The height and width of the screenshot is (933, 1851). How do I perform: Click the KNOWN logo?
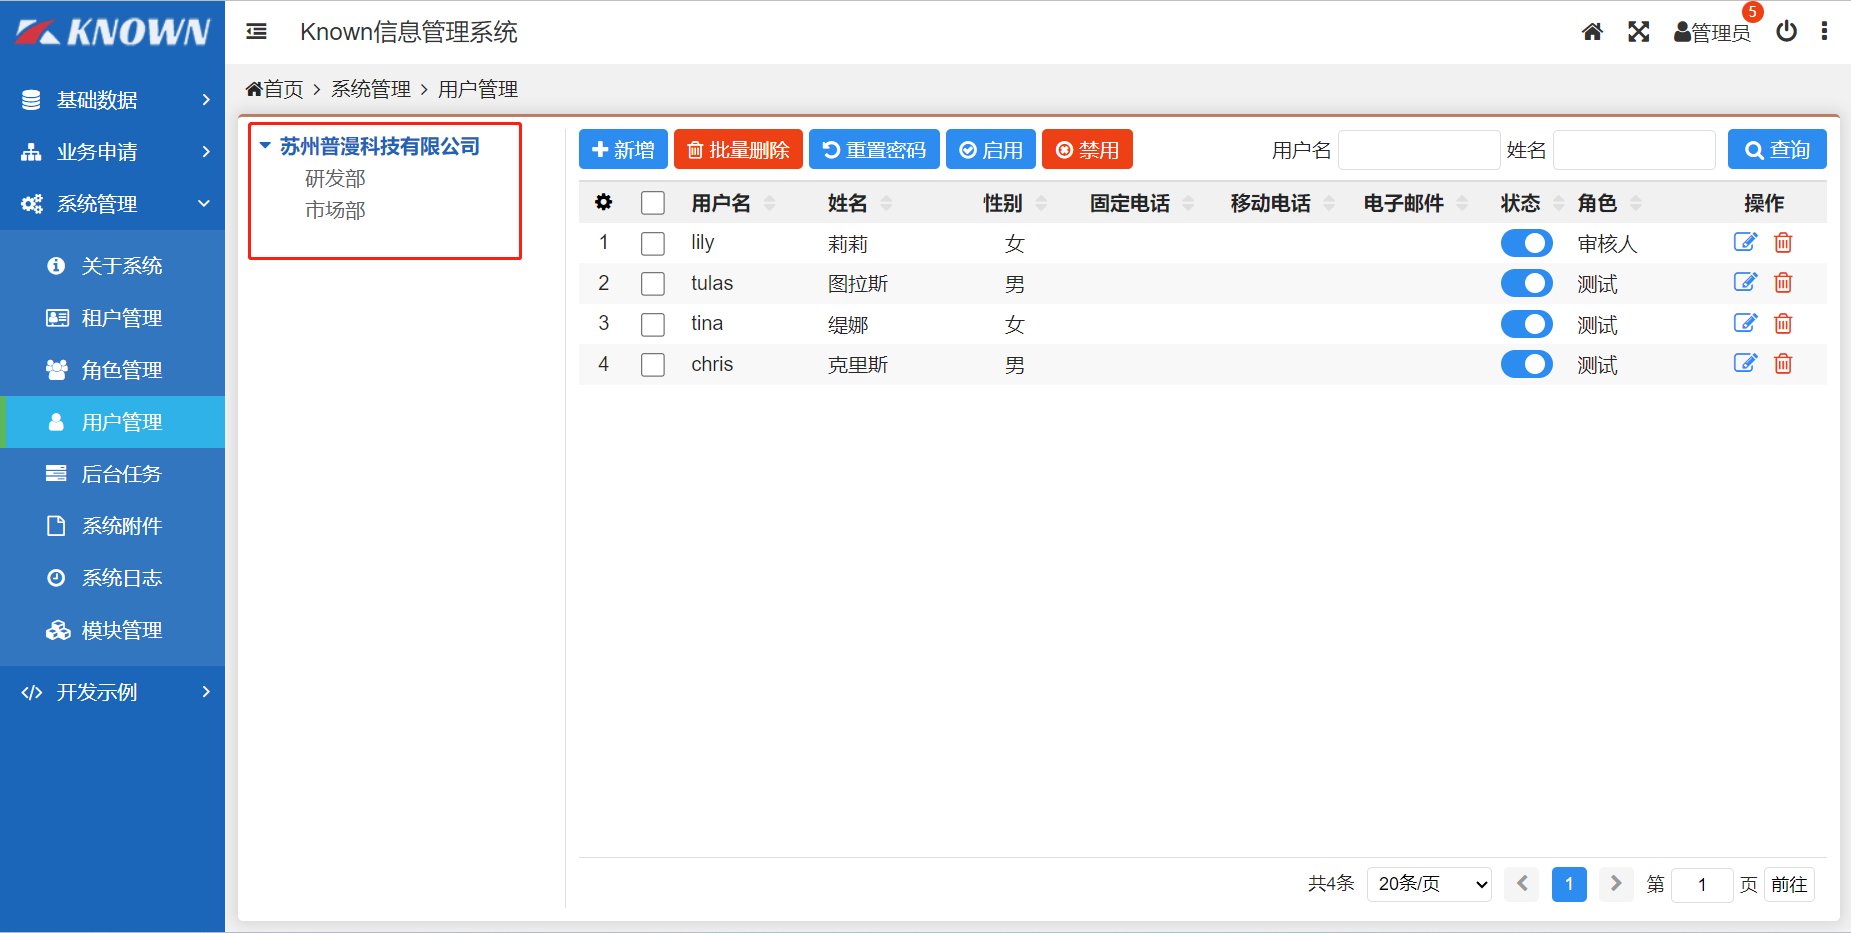pyautogui.click(x=112, y=32)
